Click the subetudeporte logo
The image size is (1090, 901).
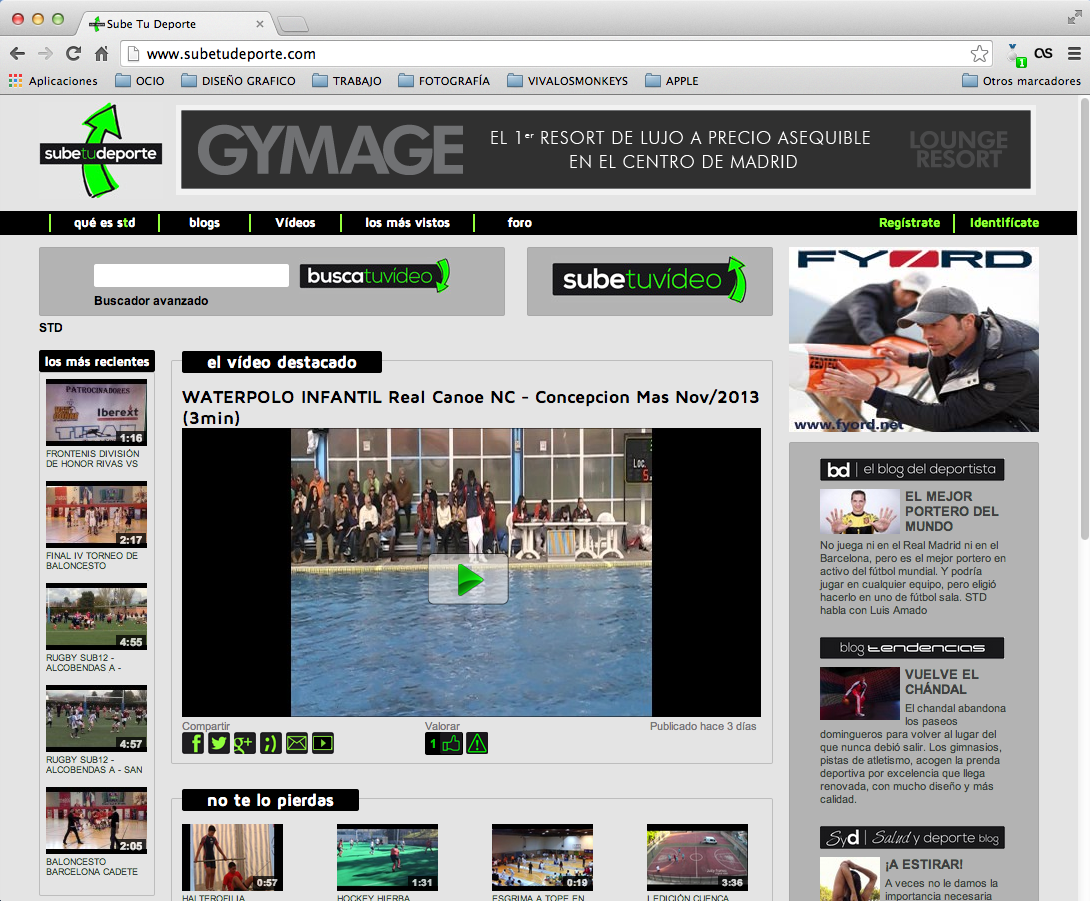[x=101, y=151]
